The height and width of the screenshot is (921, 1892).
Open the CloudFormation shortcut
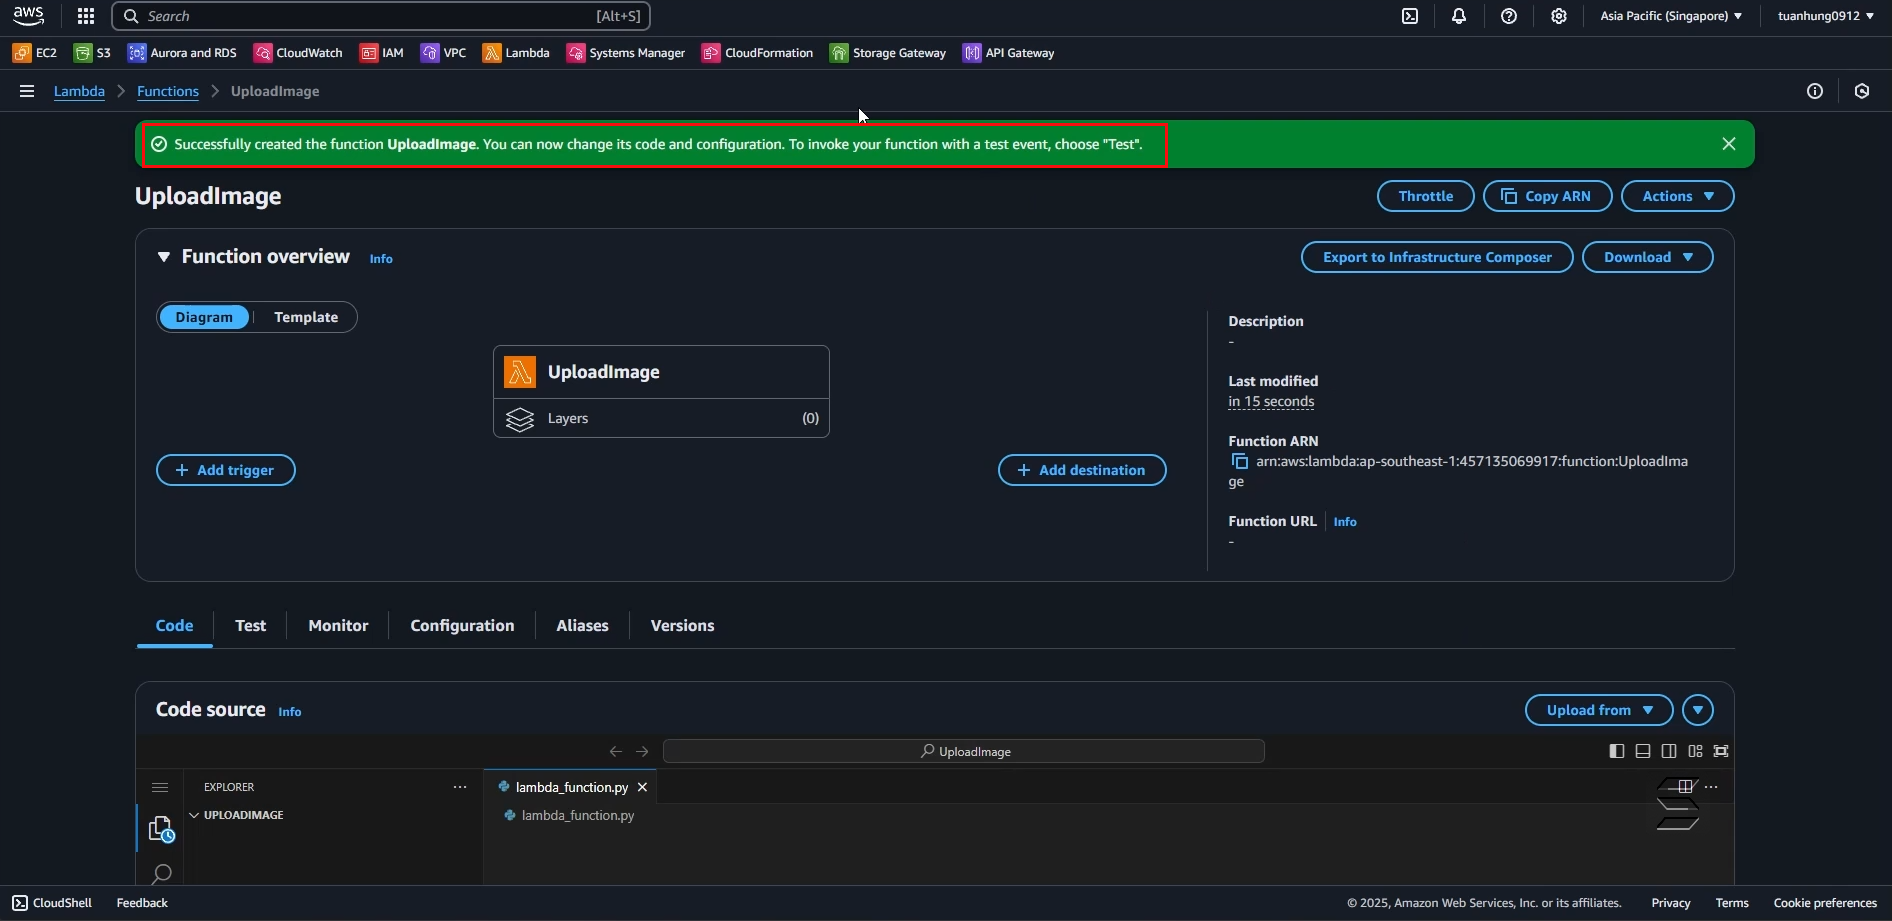[x=758, y=53]
